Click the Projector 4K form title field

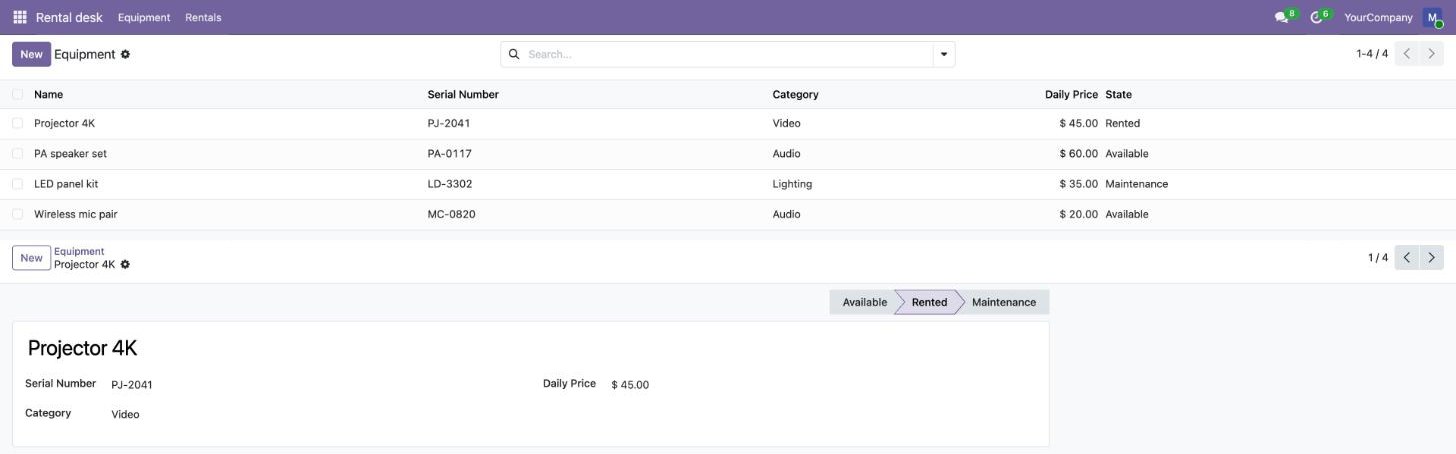(x=82, y=348)
